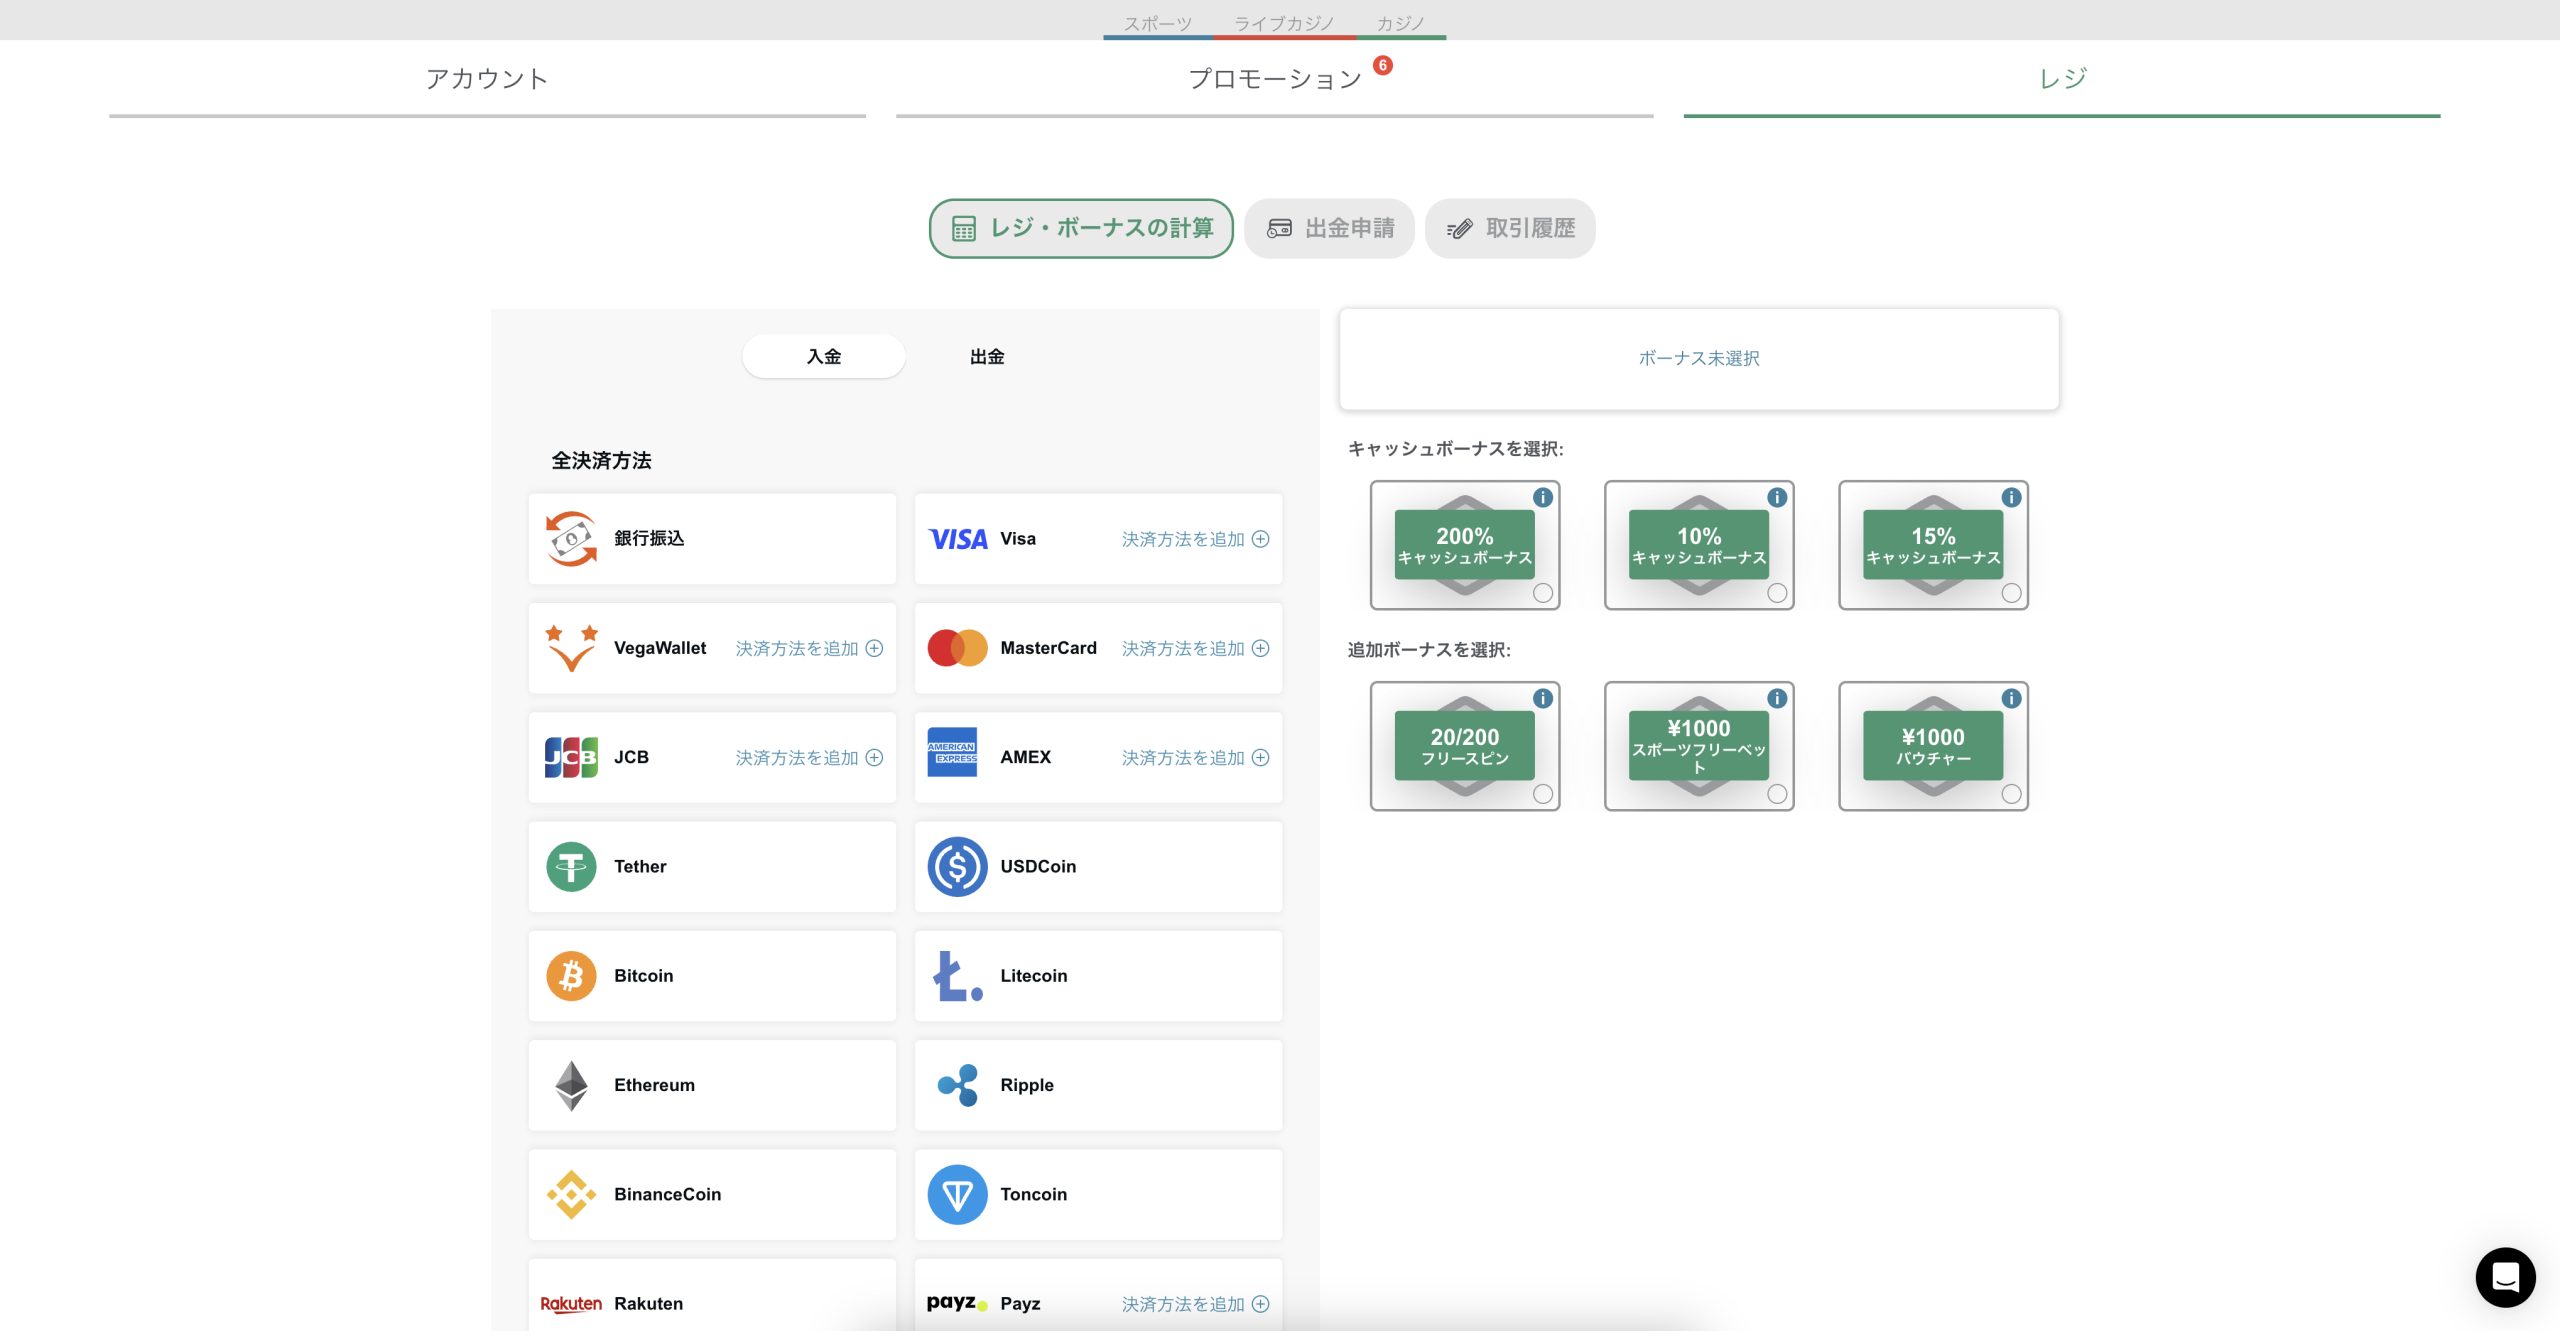Click info icon on ¥1000 voucher card
The height and width of the screenshot is (1331, 2560).
2011,698
